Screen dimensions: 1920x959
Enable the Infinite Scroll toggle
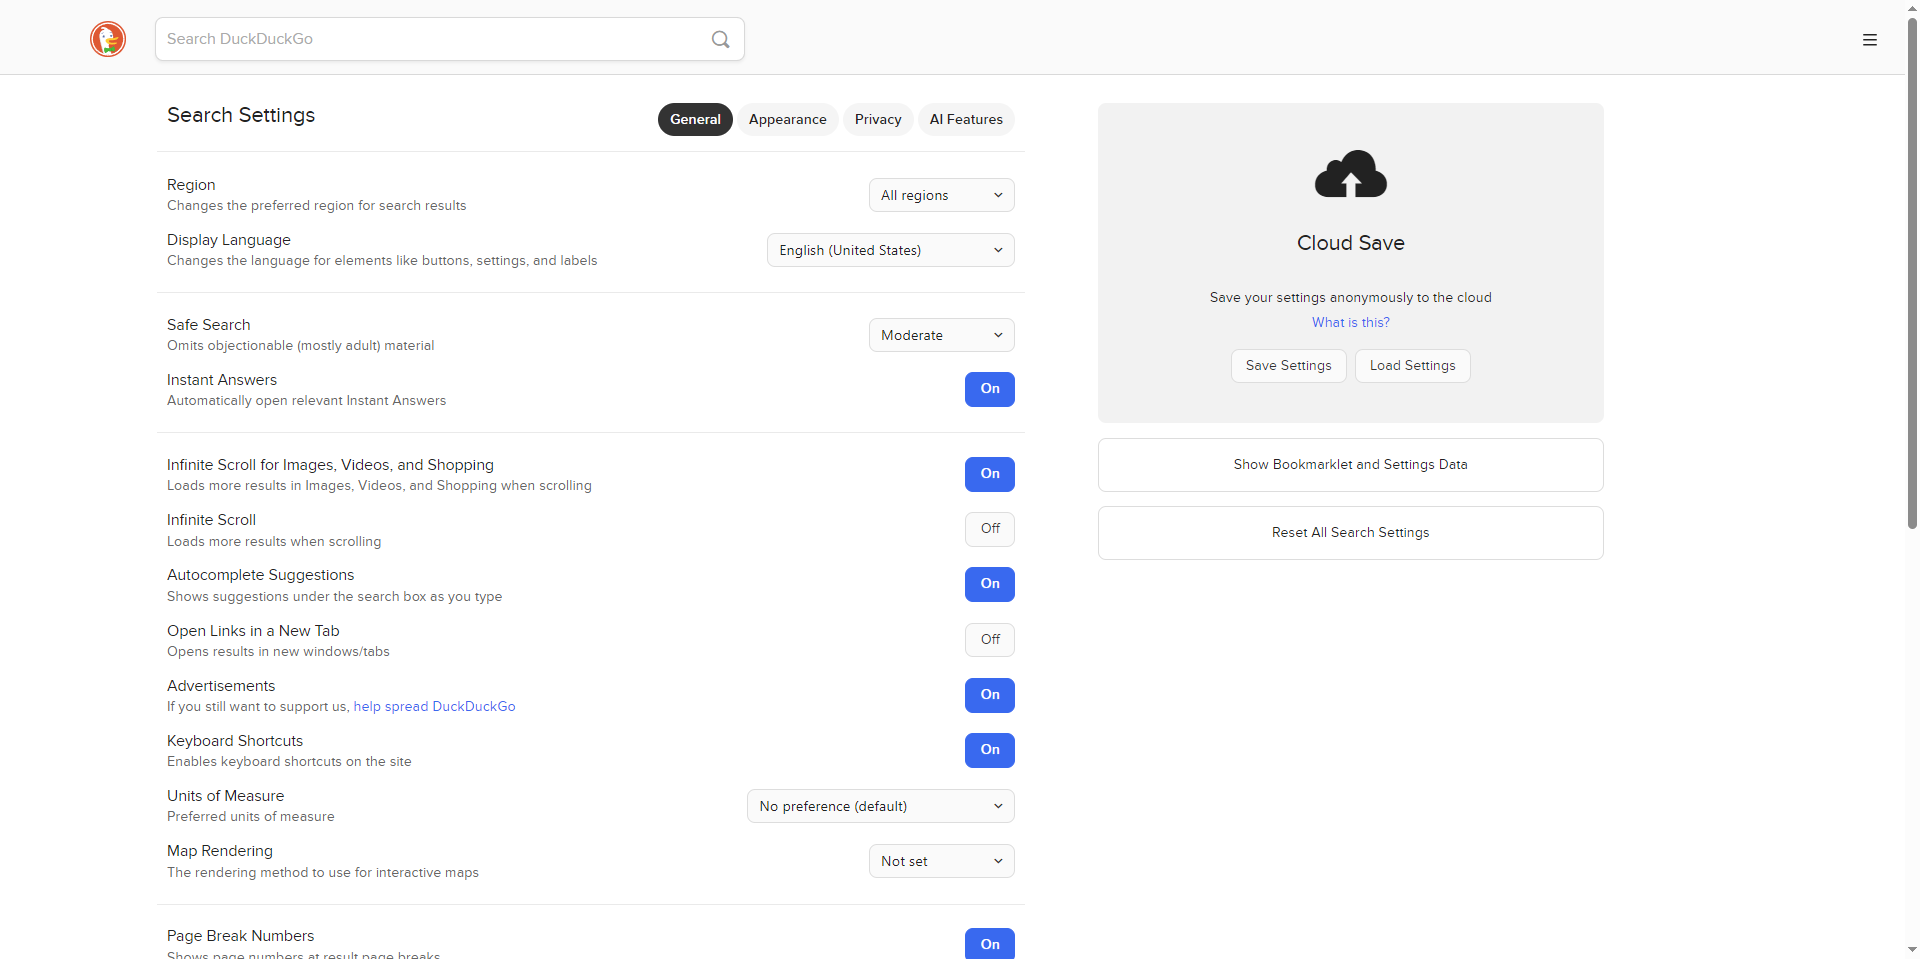[x=989, y=529]
